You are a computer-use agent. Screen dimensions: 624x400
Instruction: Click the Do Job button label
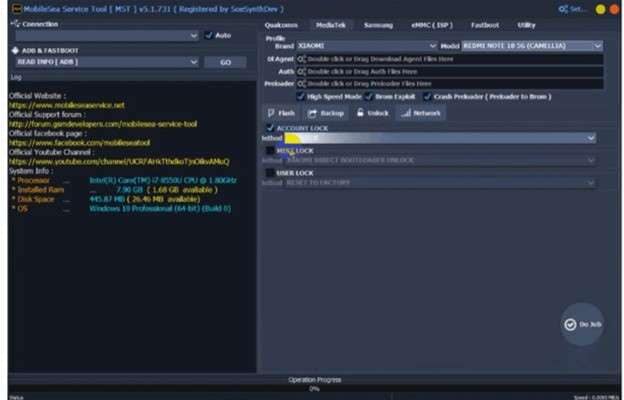click(590, 324)
